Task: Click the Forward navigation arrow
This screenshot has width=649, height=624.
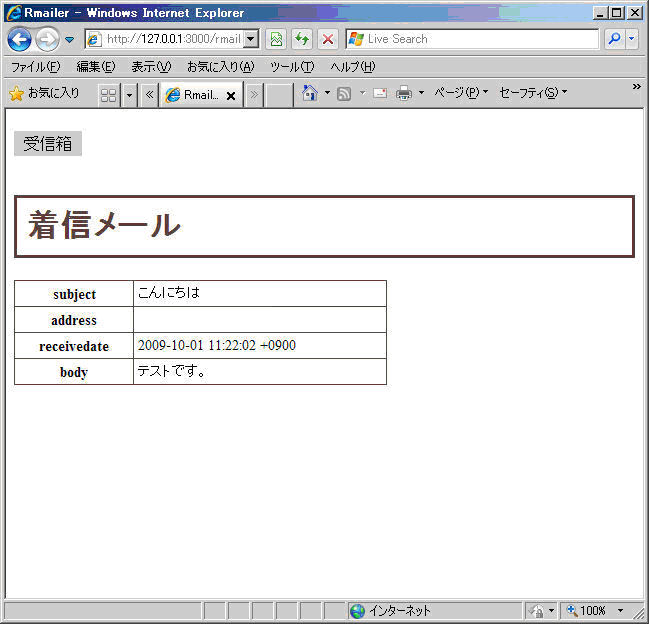Action: coord(47,40)
